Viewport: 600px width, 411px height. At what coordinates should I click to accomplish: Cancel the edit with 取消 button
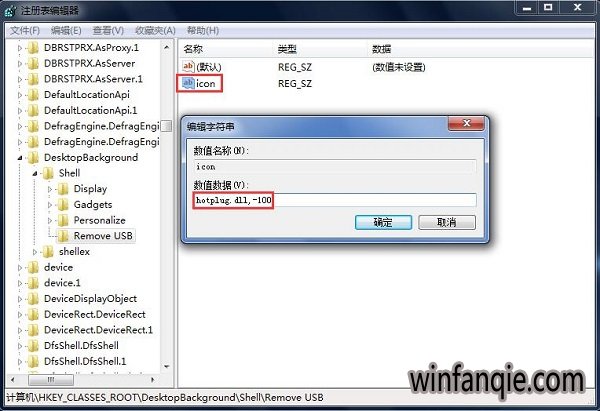click(447, 222)
